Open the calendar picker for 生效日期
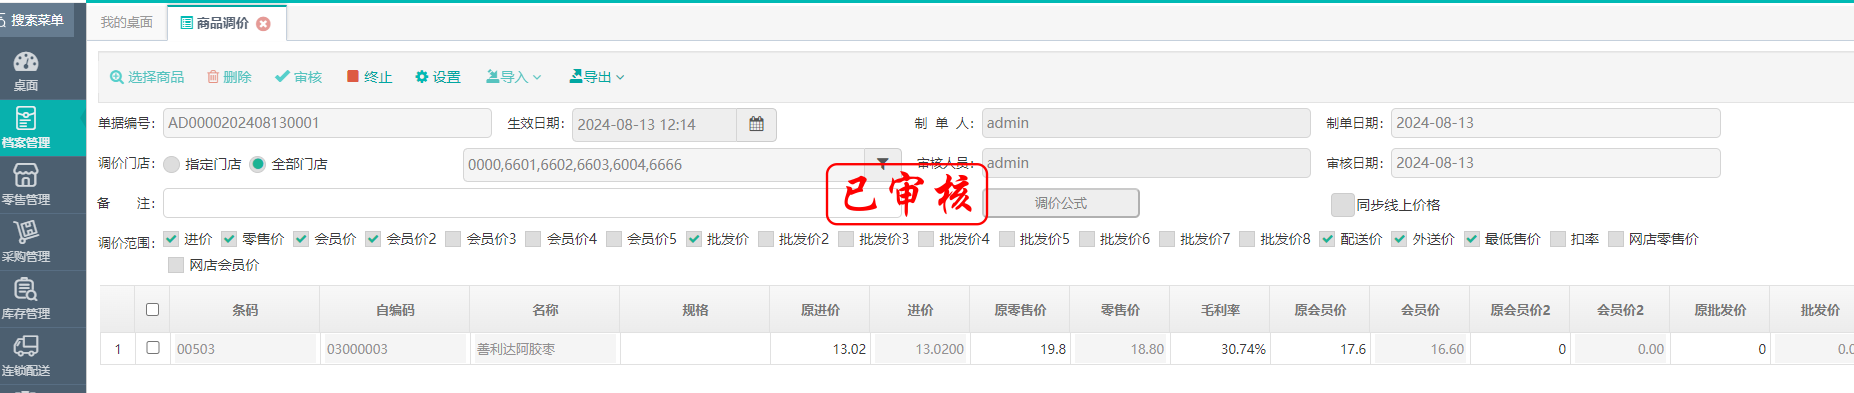Viewport: 1854px width, 393px height. [756, 124]
